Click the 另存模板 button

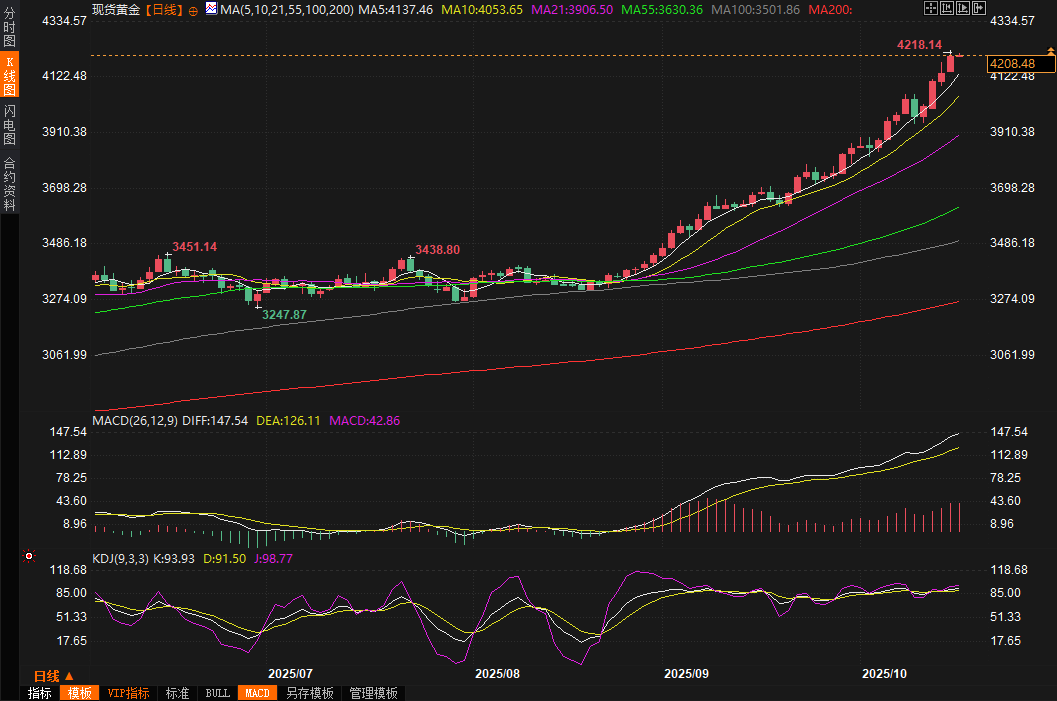pyautogui.click(x=309, y=693)
